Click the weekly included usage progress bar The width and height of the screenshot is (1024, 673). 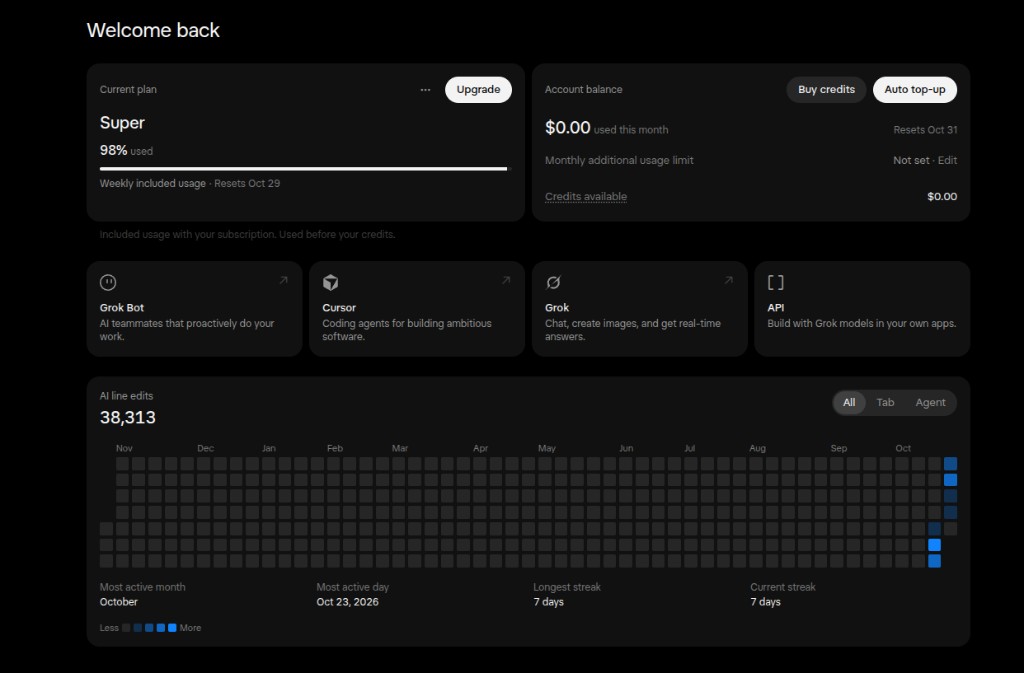304,169
